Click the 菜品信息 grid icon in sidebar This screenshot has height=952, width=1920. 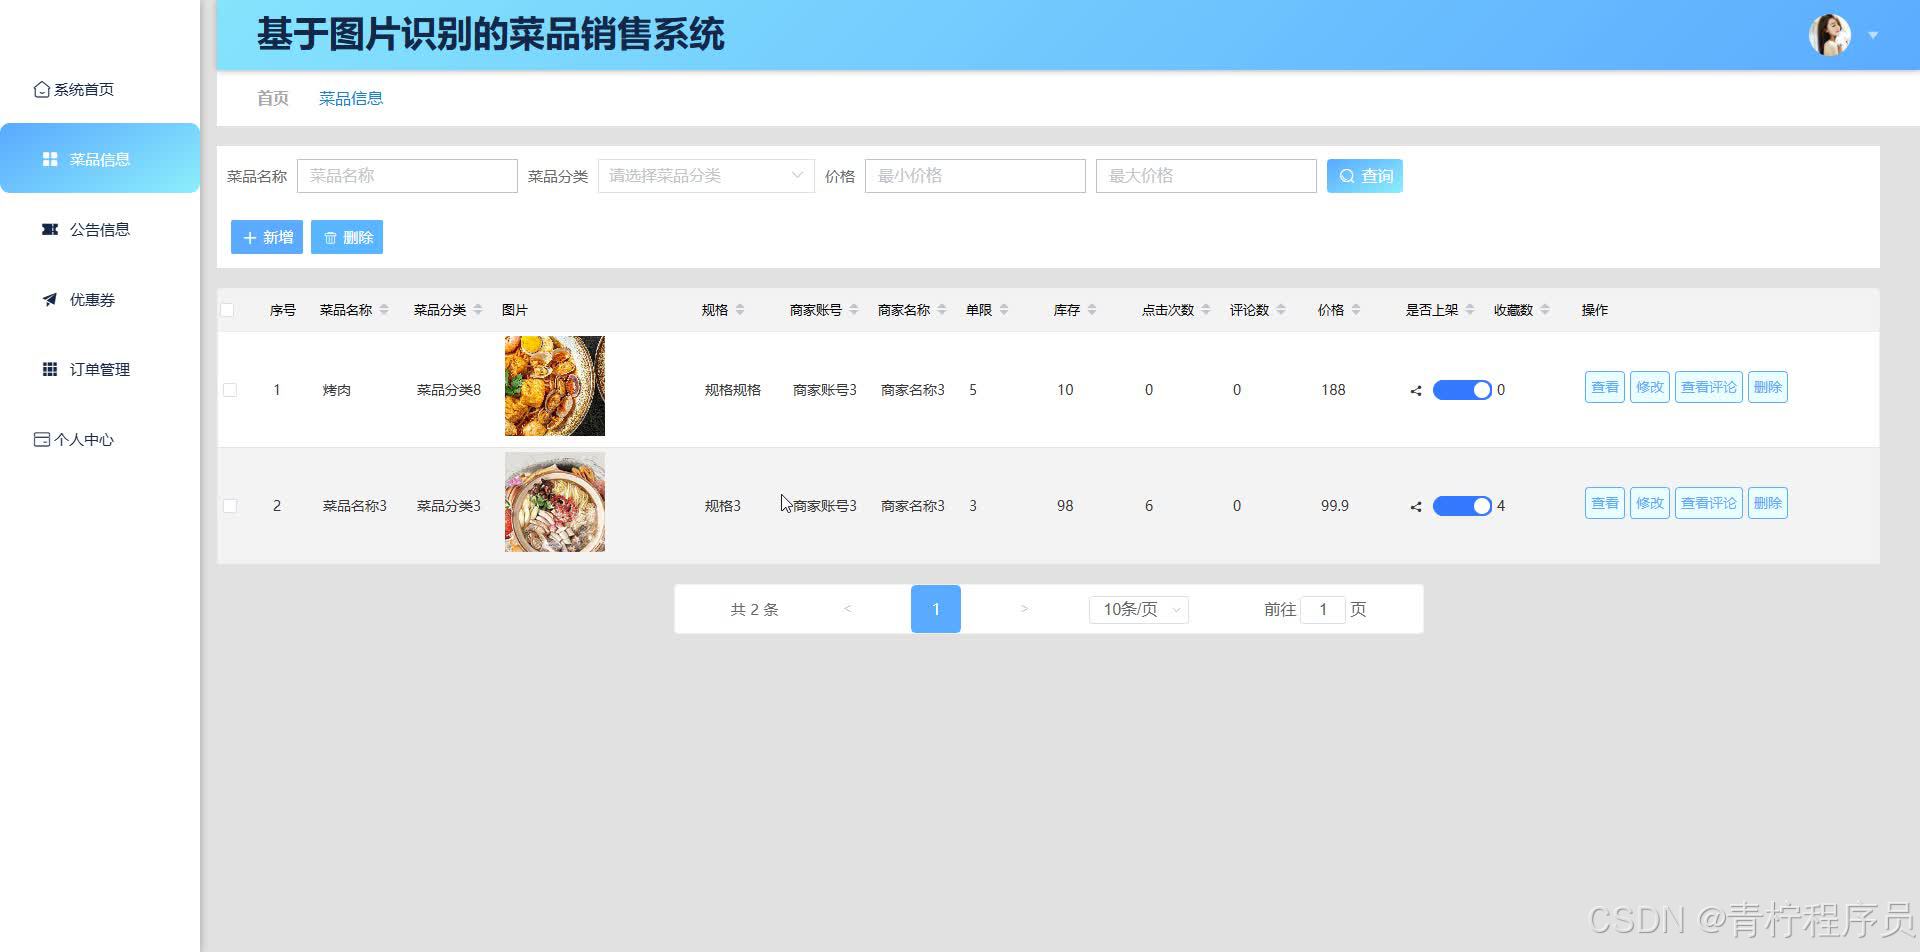[x=49, y=158]
